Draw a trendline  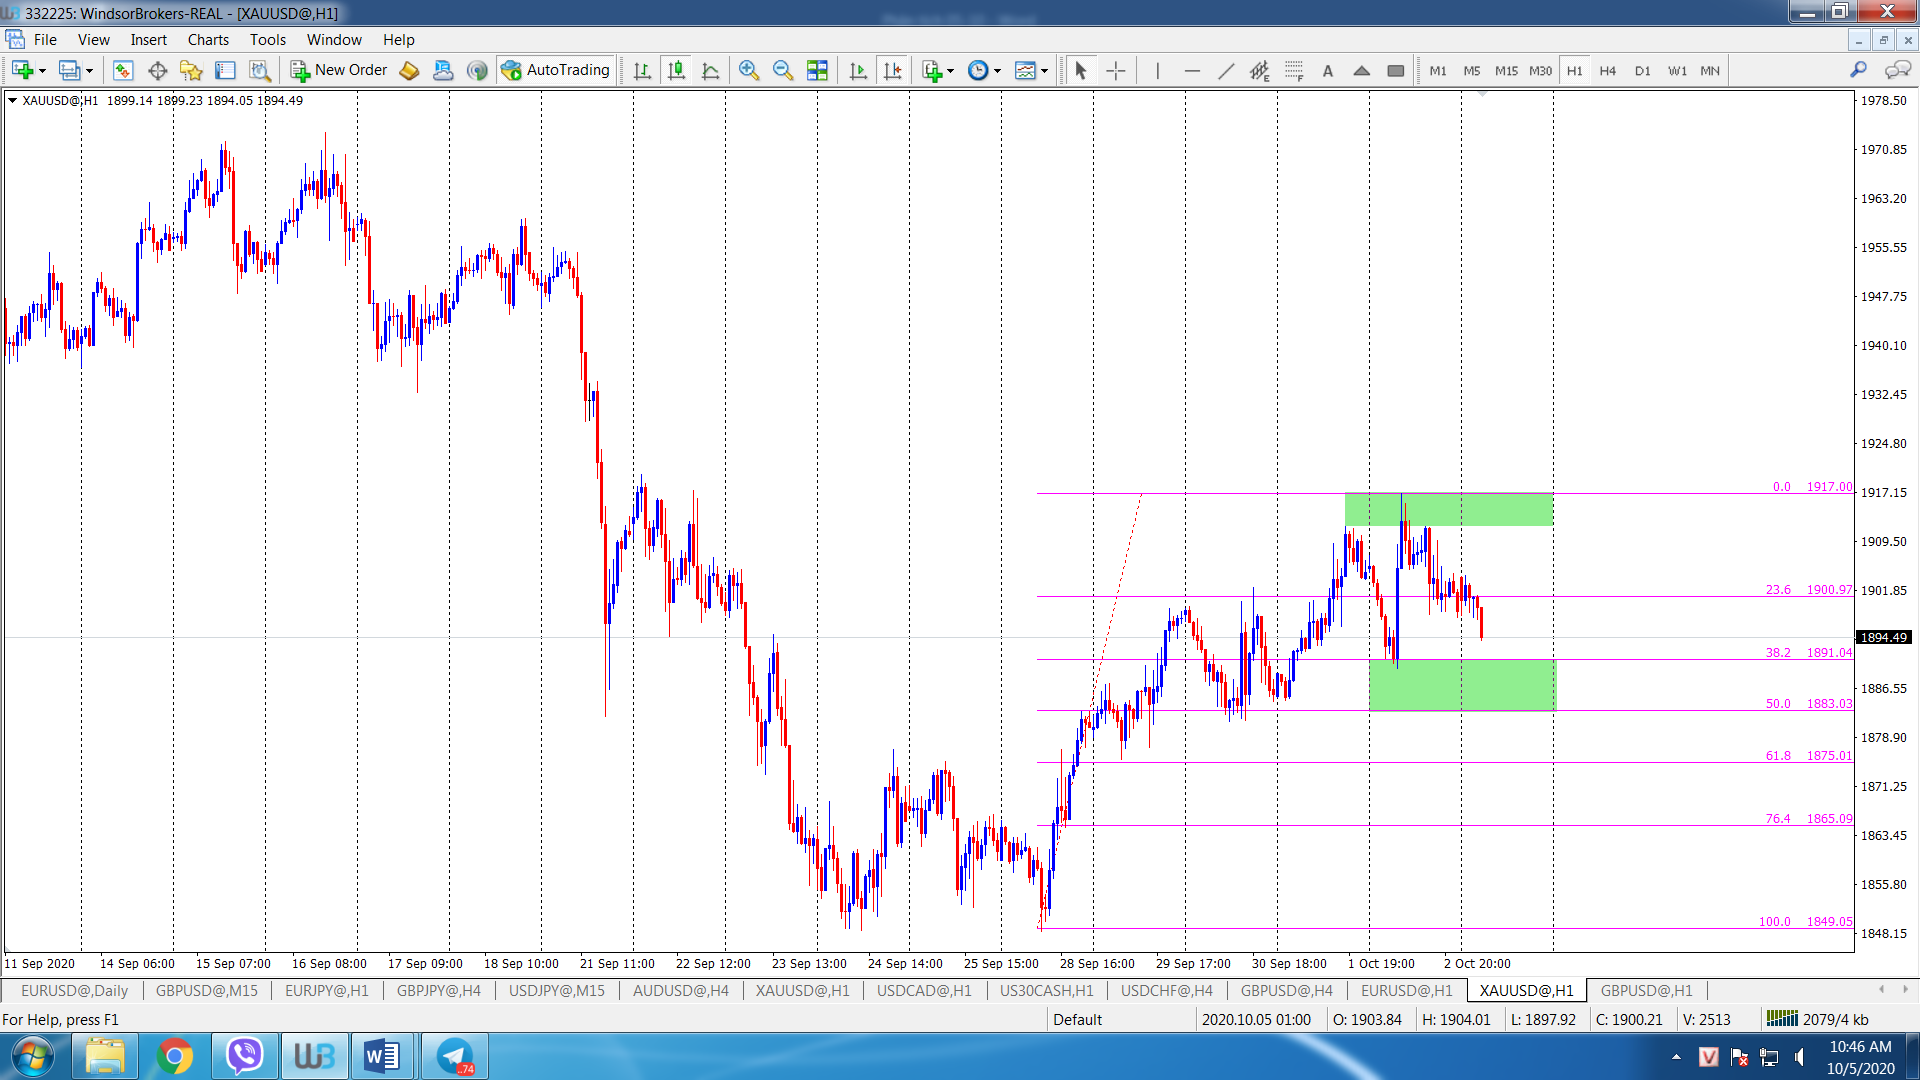pos(1225,70)
